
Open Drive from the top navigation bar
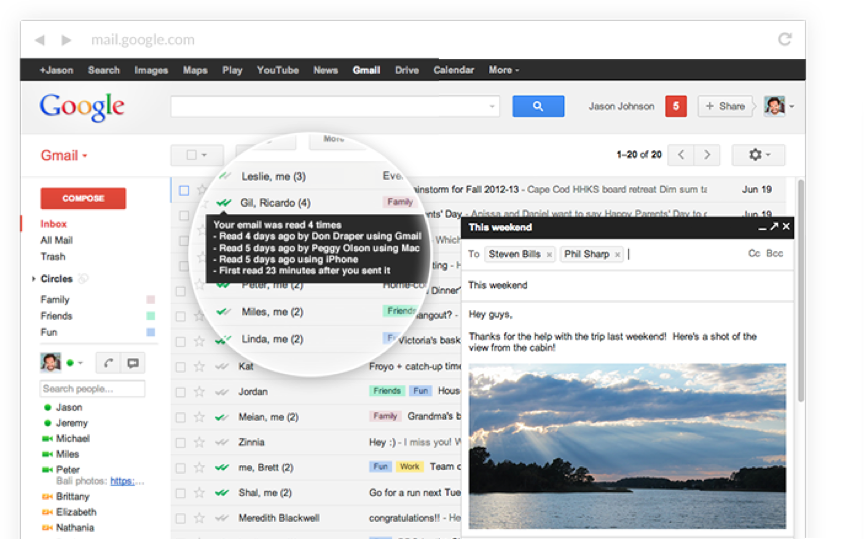[x=407, y=70]
